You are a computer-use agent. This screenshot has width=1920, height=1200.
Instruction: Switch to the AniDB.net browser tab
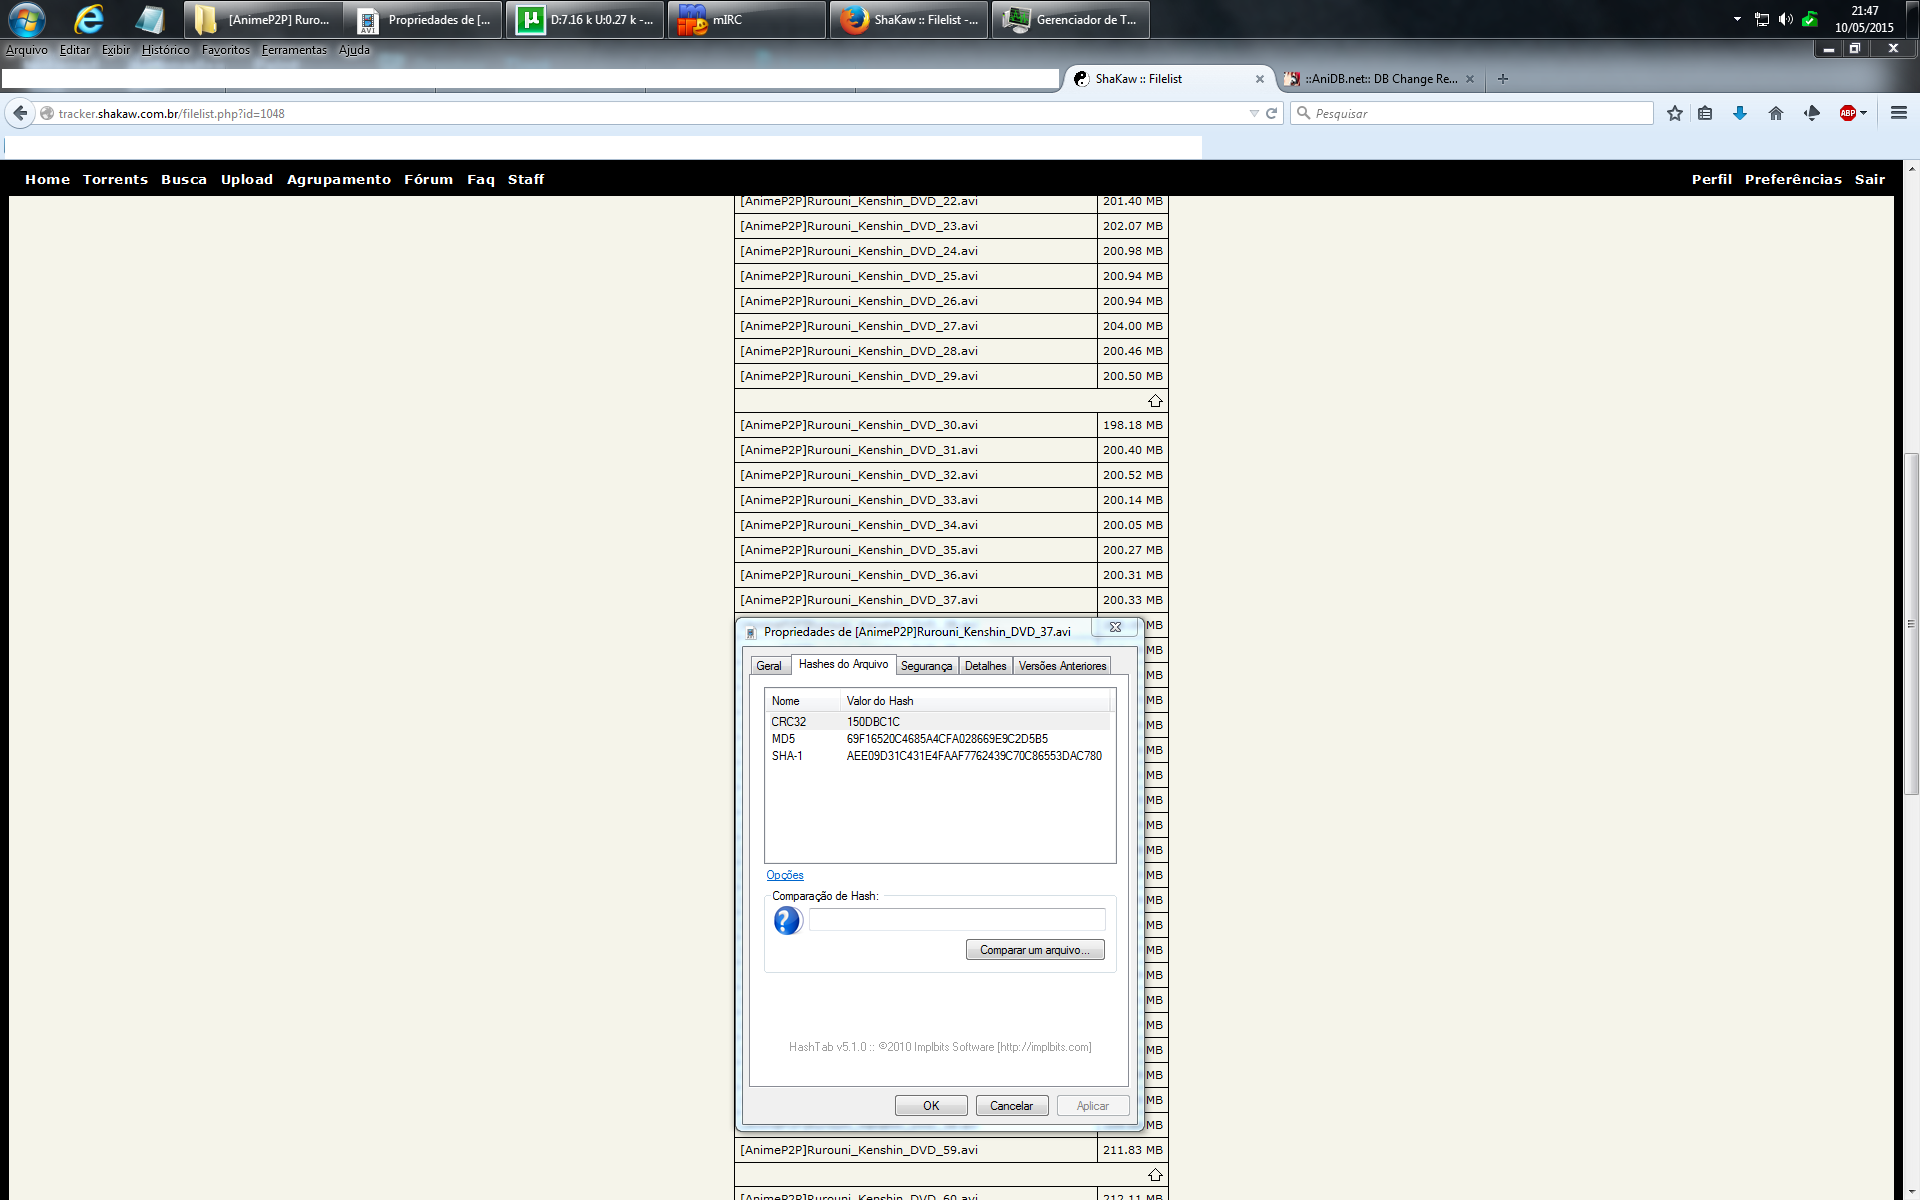click(1380, 79)
